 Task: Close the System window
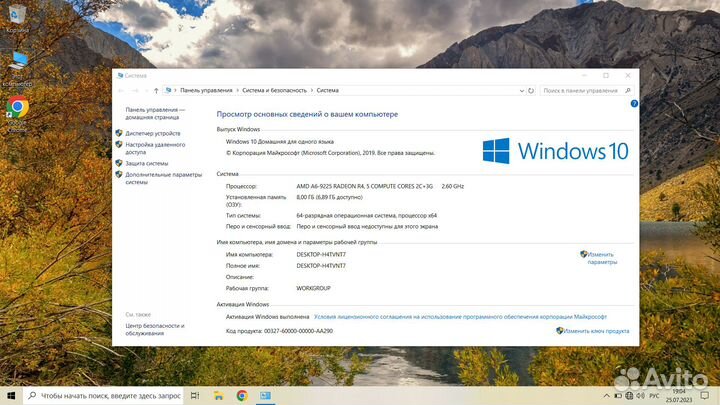[x=628, y=75]
